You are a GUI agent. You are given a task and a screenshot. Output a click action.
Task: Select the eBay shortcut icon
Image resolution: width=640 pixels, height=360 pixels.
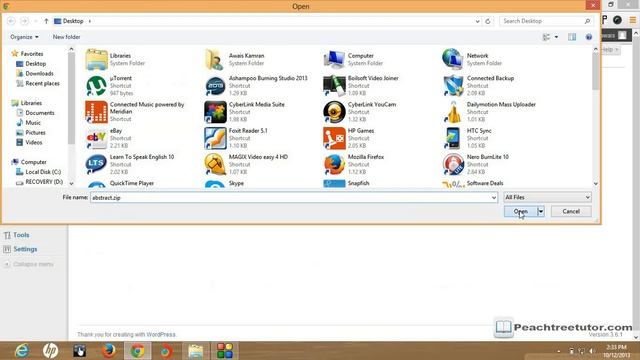click(x=96, y=138)
